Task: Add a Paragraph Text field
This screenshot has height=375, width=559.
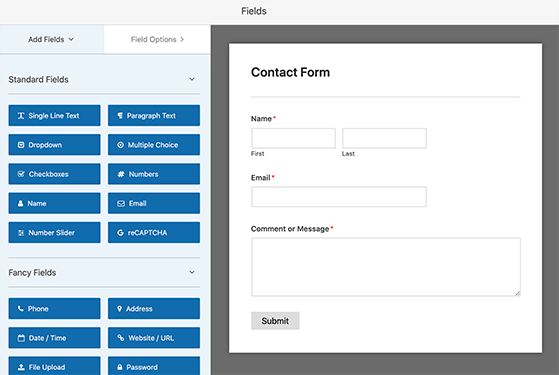Action: (154, 115)
